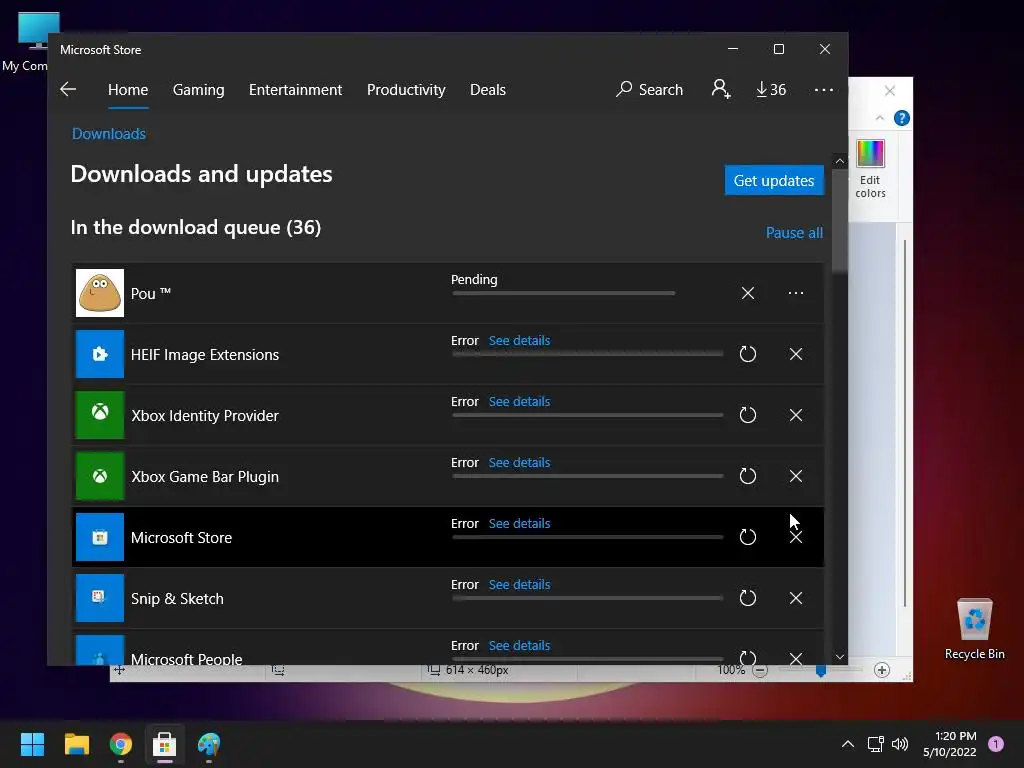
Task: Open the notification badge in tray
Action: pyautogui.click(x=996, y=744)
